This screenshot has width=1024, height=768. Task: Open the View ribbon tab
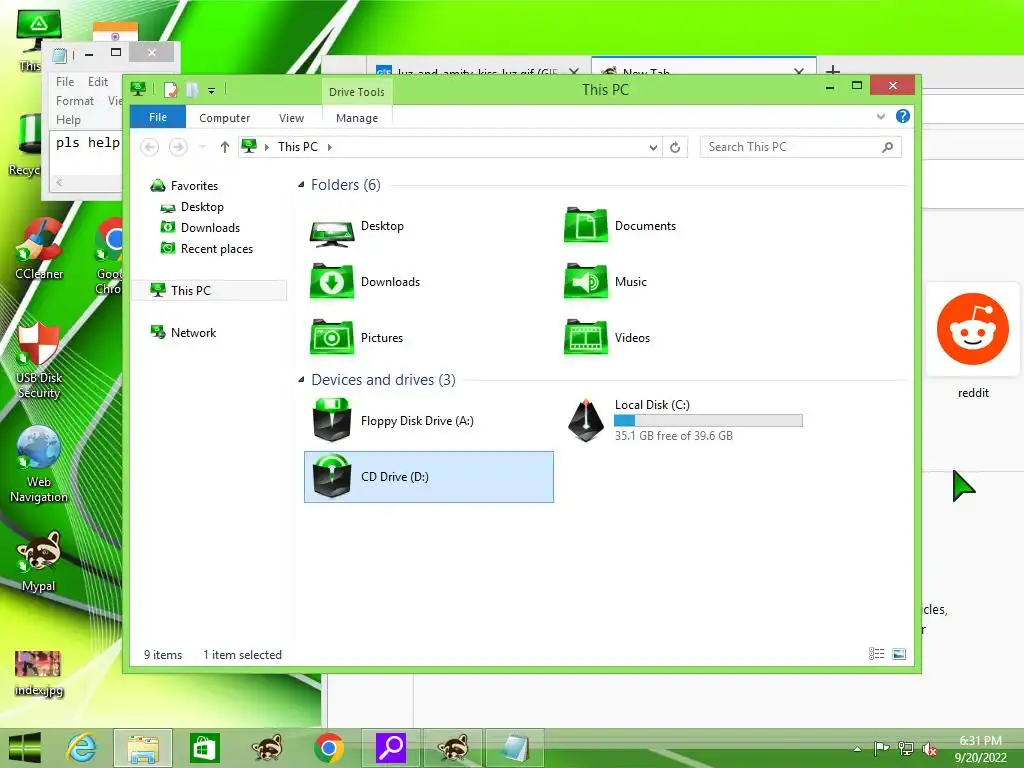291,118
